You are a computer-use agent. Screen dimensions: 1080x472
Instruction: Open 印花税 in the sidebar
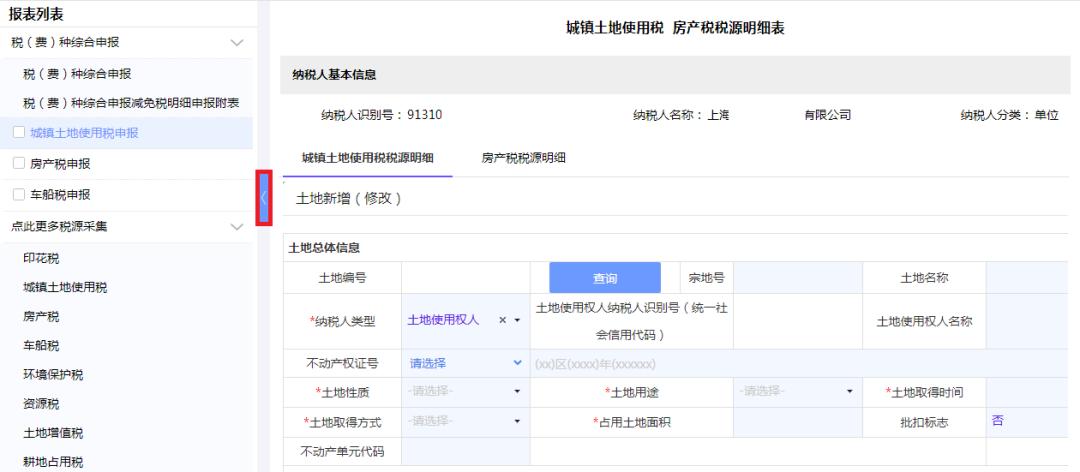click(x=42, y=258)
